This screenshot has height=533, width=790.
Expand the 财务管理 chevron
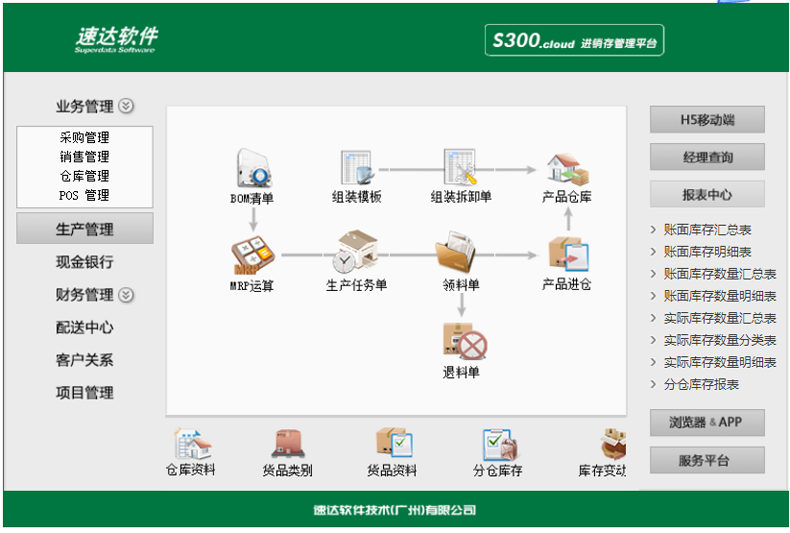click(126, 295)
